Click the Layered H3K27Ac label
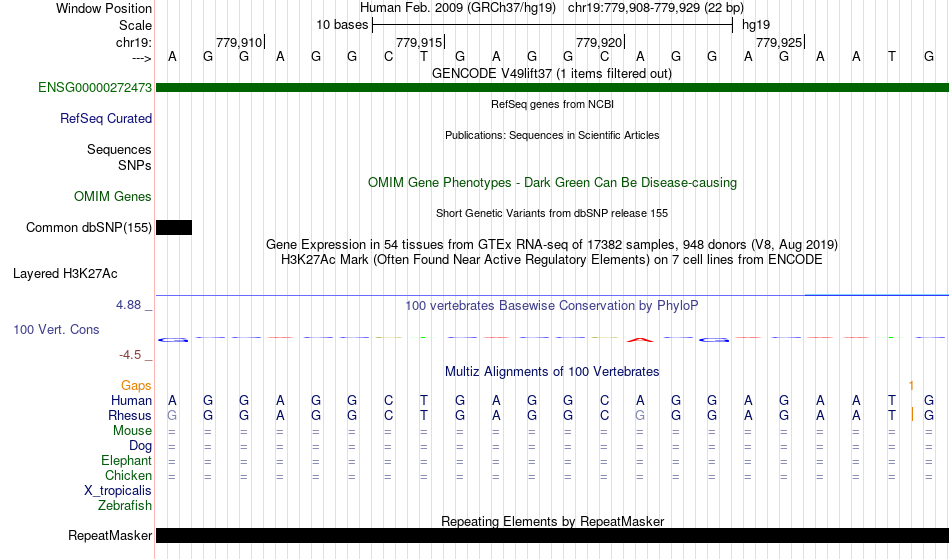Screen dimensions: 950x559 [65, 273]
